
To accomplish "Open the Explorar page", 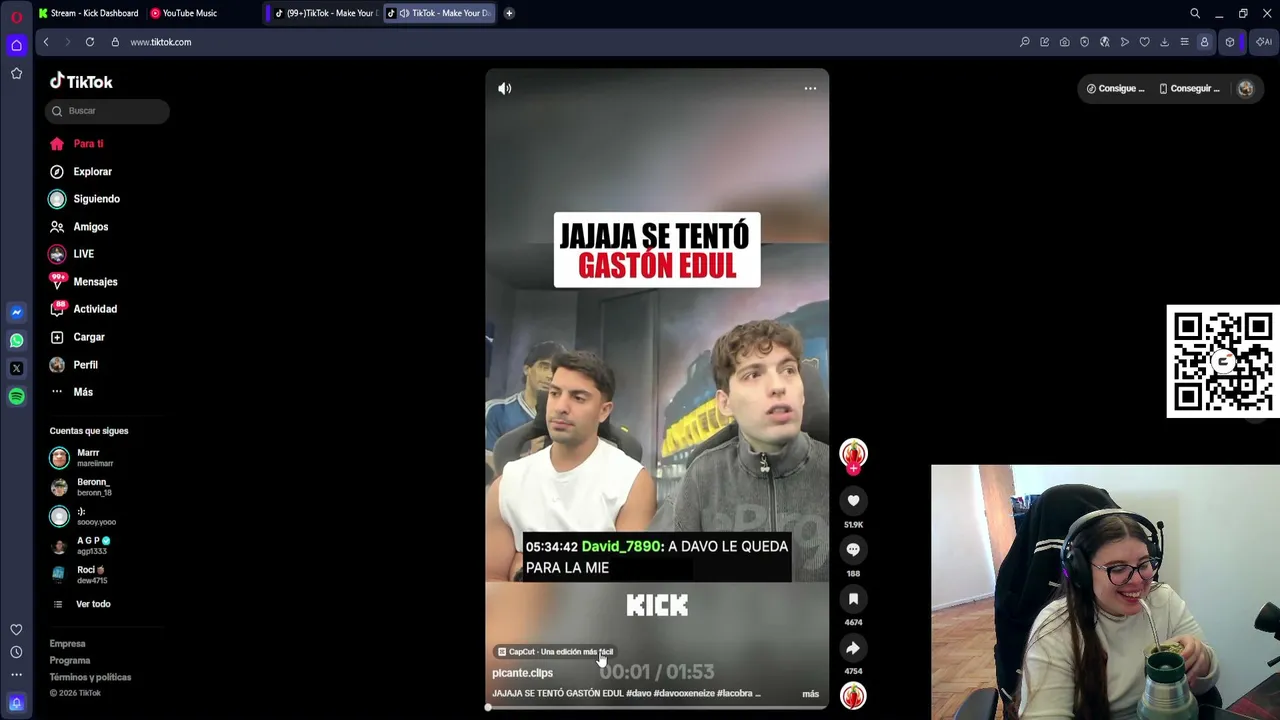I will [92, 172].
